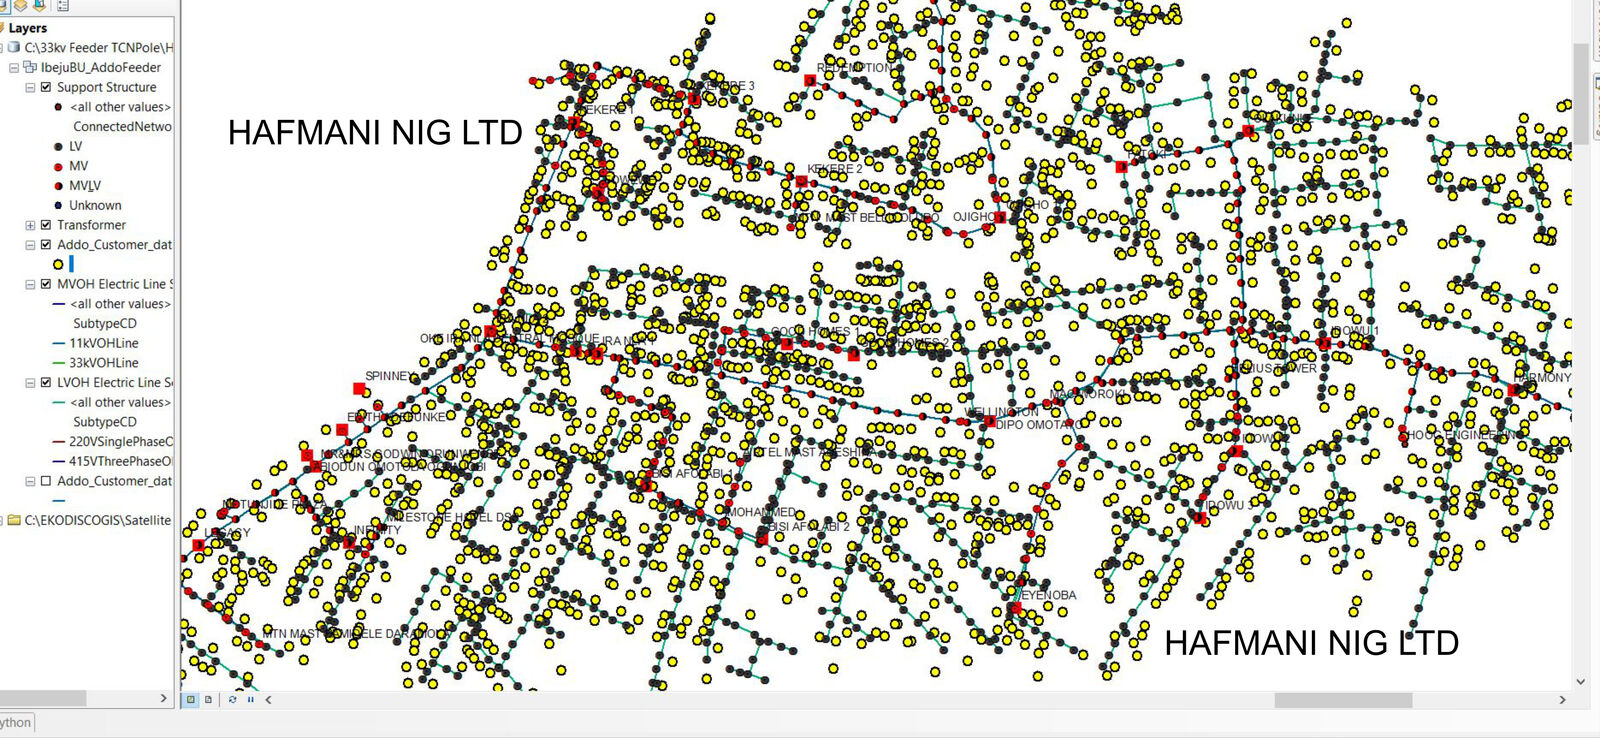The width and height of the screenshot is (1600, 738).
Task: Click the 11kVOHLine legend label
Action: click(104, 343)
